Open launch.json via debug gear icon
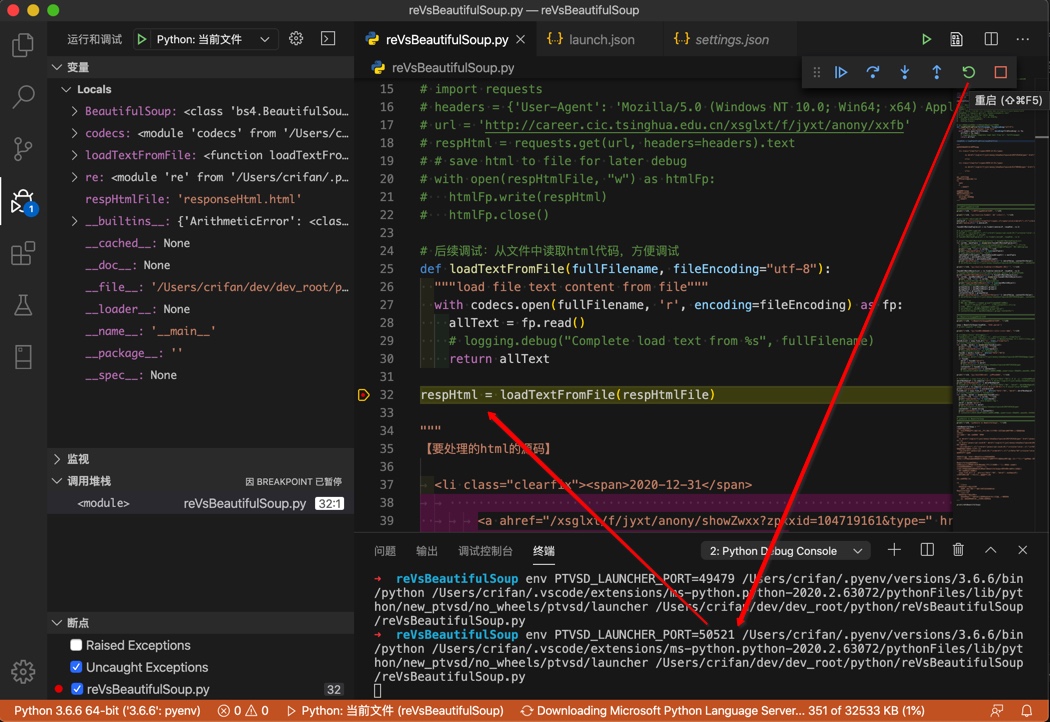Screen dimensions: 1050x722 [296, 39]
